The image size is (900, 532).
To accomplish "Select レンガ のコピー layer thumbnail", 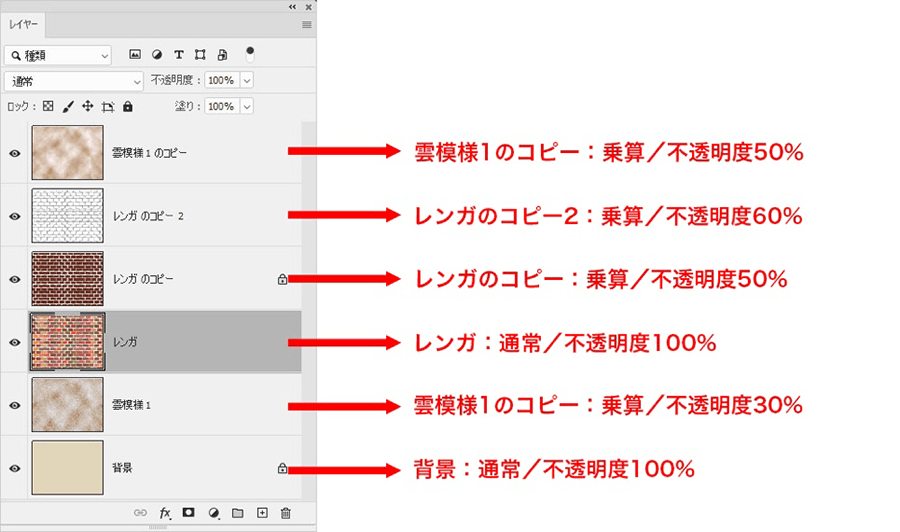I will (x=68, y=279).
